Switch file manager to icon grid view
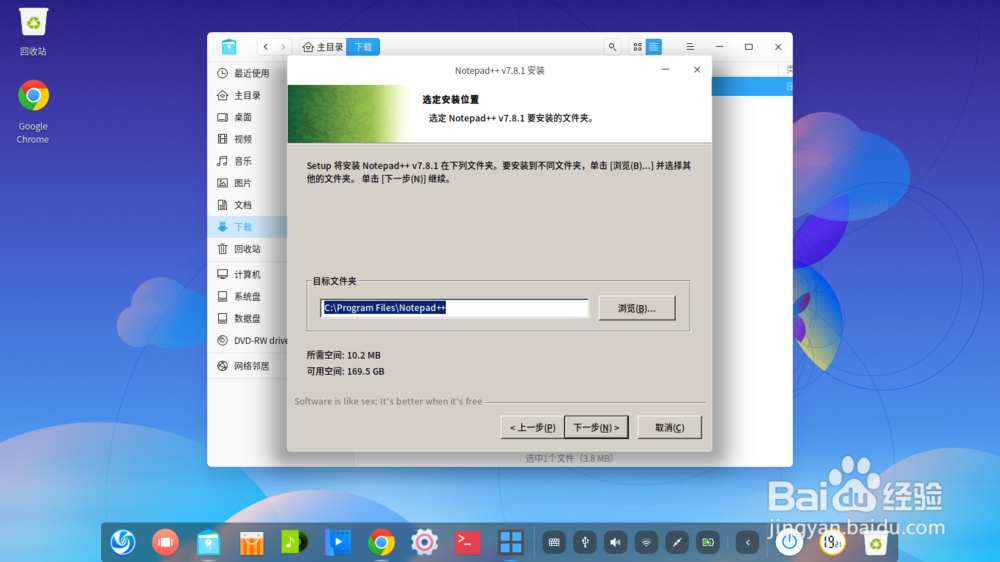Screen dimensions: 1000x562 [x=637, y=47]
